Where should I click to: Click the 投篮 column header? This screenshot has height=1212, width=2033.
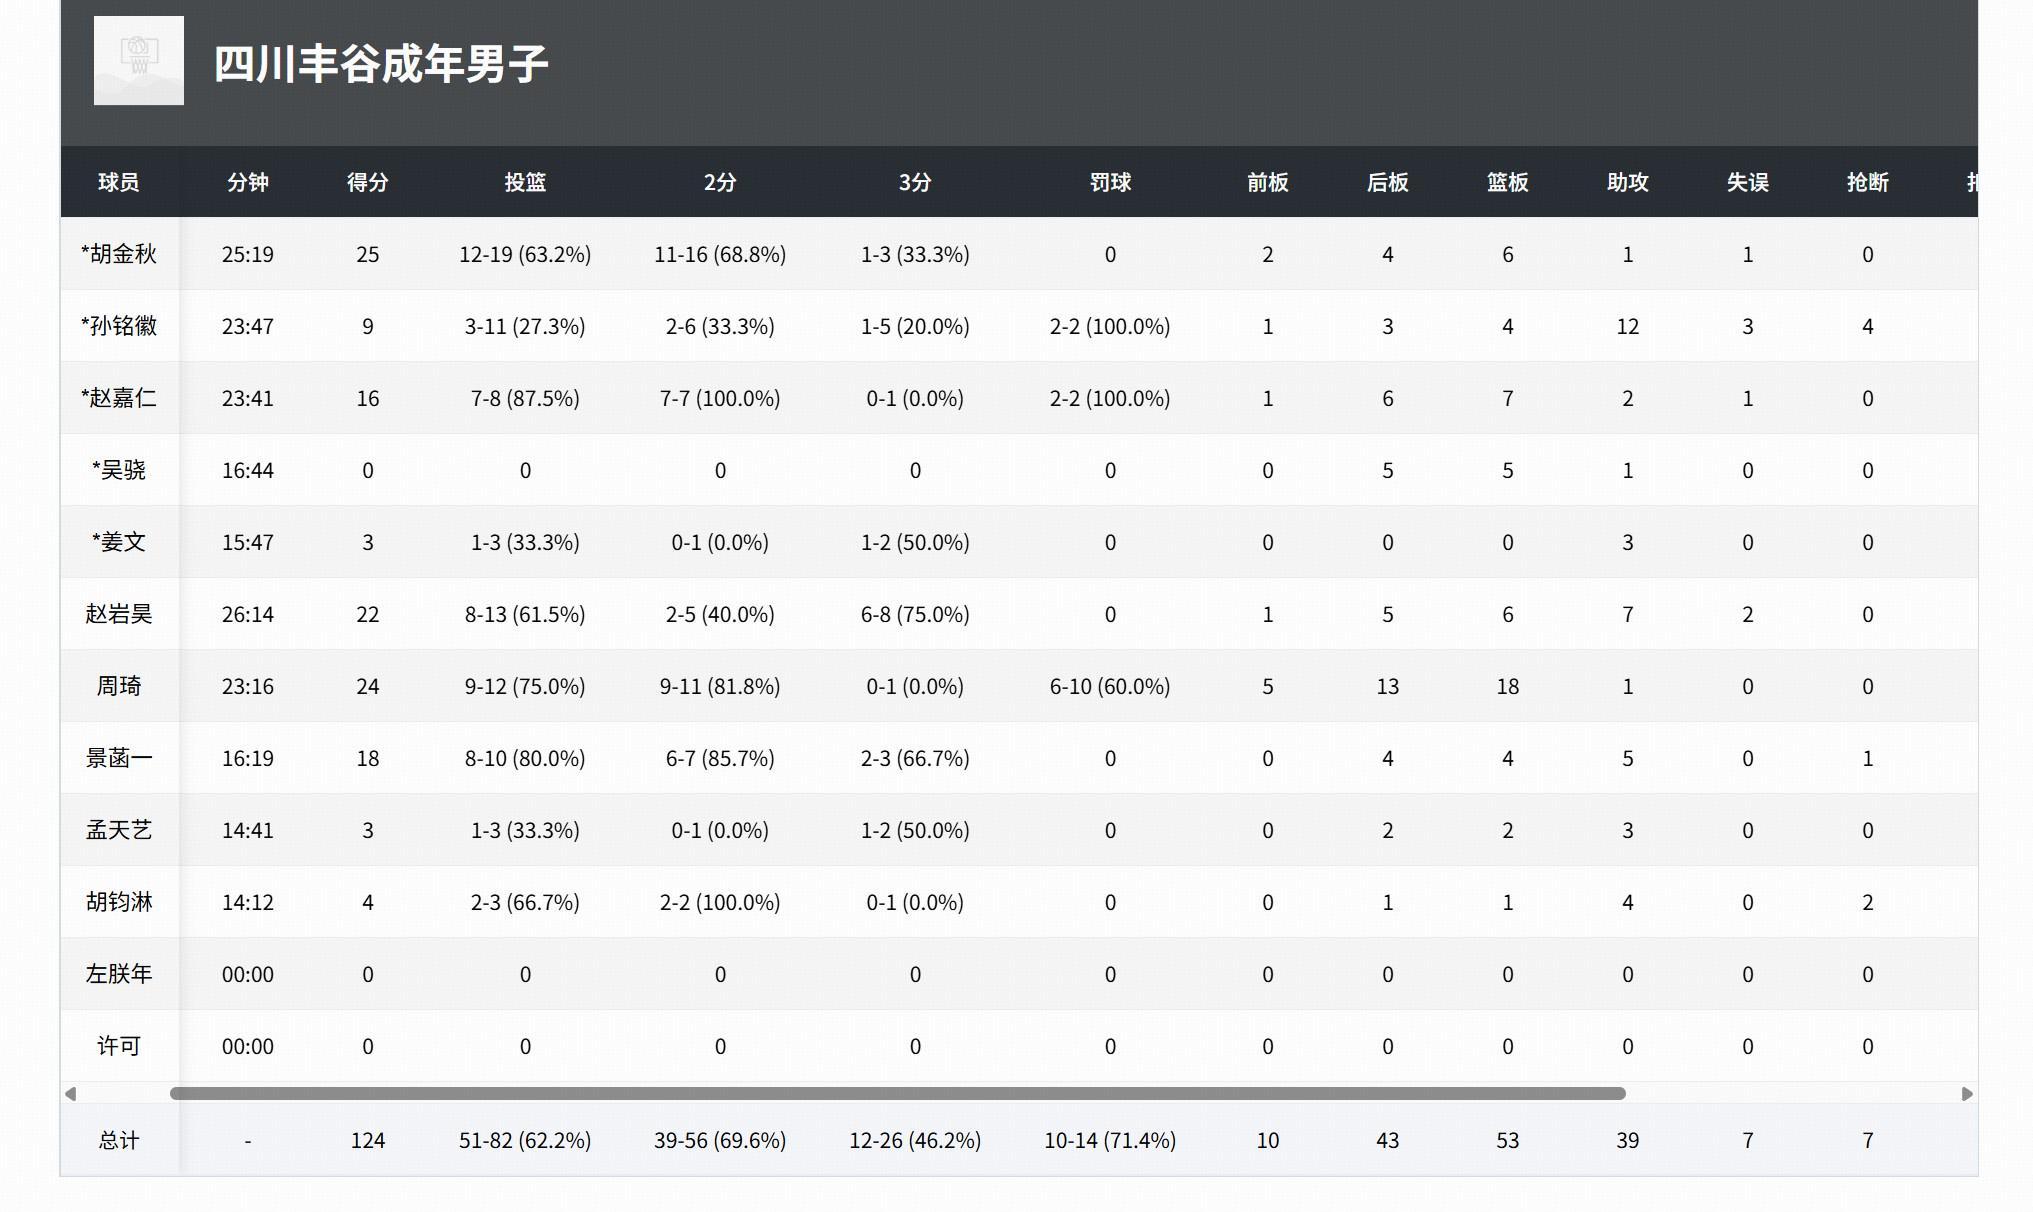coord(525,182)
